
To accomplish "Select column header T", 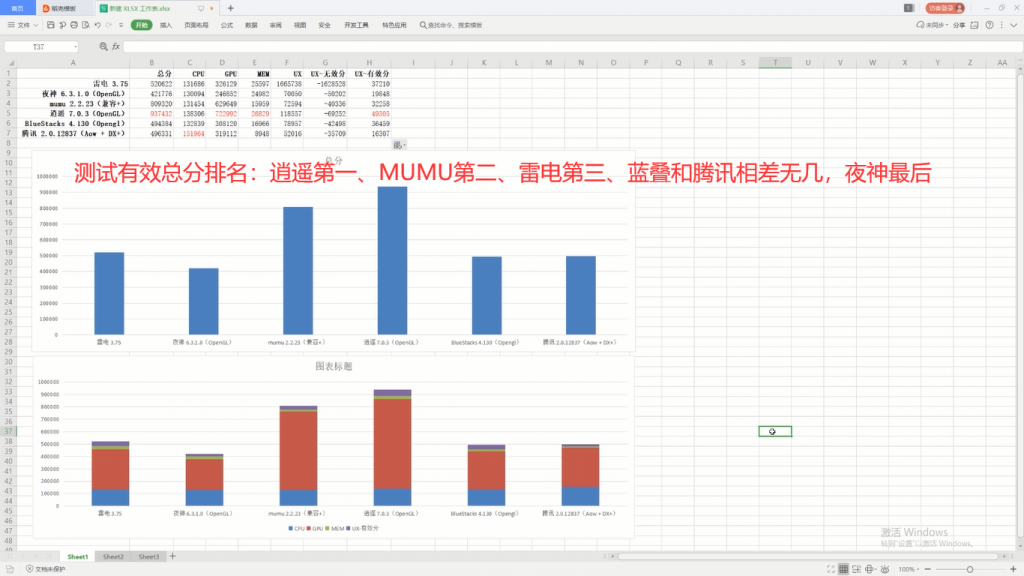I will tap(775, 63).
